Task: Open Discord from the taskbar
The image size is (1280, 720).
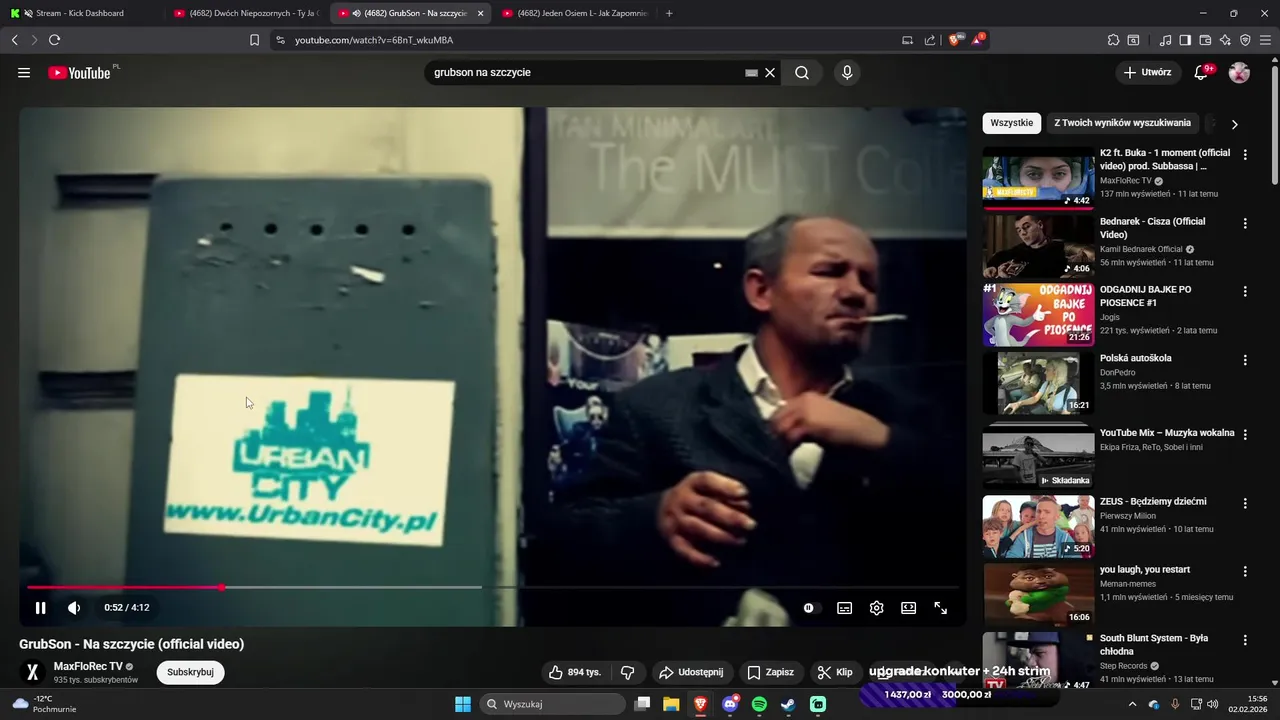Action: click(x=730, y=704)
